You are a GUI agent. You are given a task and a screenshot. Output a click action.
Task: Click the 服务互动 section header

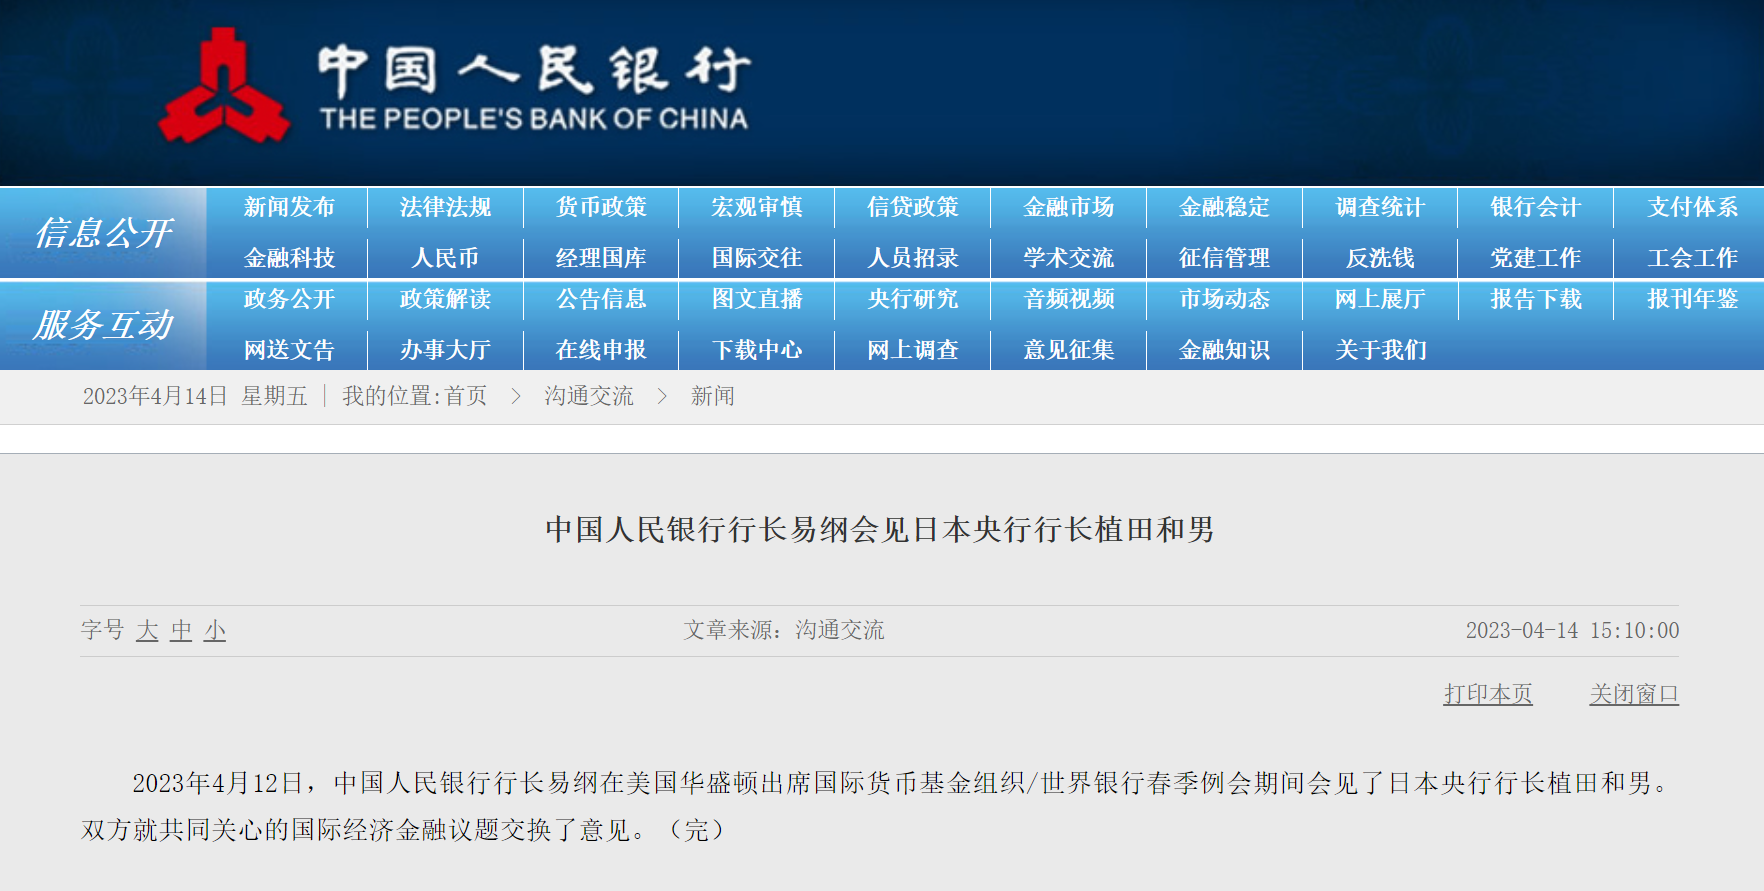[103, 325]
